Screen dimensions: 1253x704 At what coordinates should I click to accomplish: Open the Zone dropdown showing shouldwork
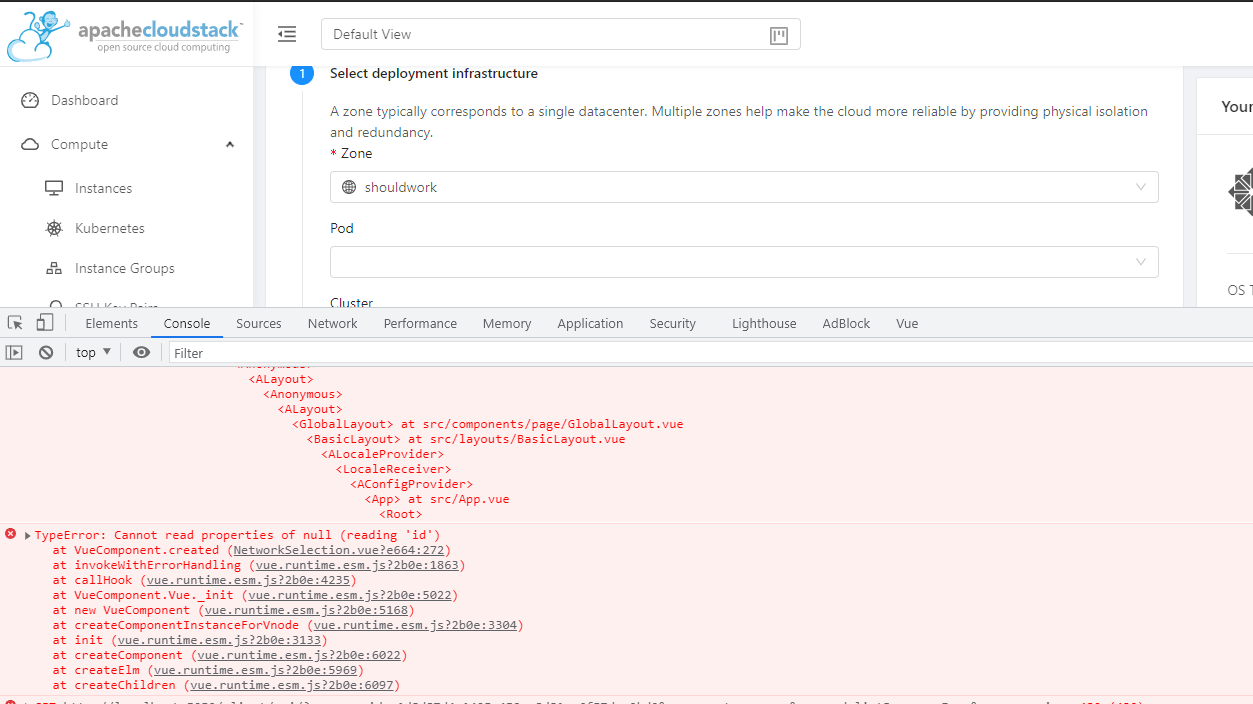[x=744, y=187]
